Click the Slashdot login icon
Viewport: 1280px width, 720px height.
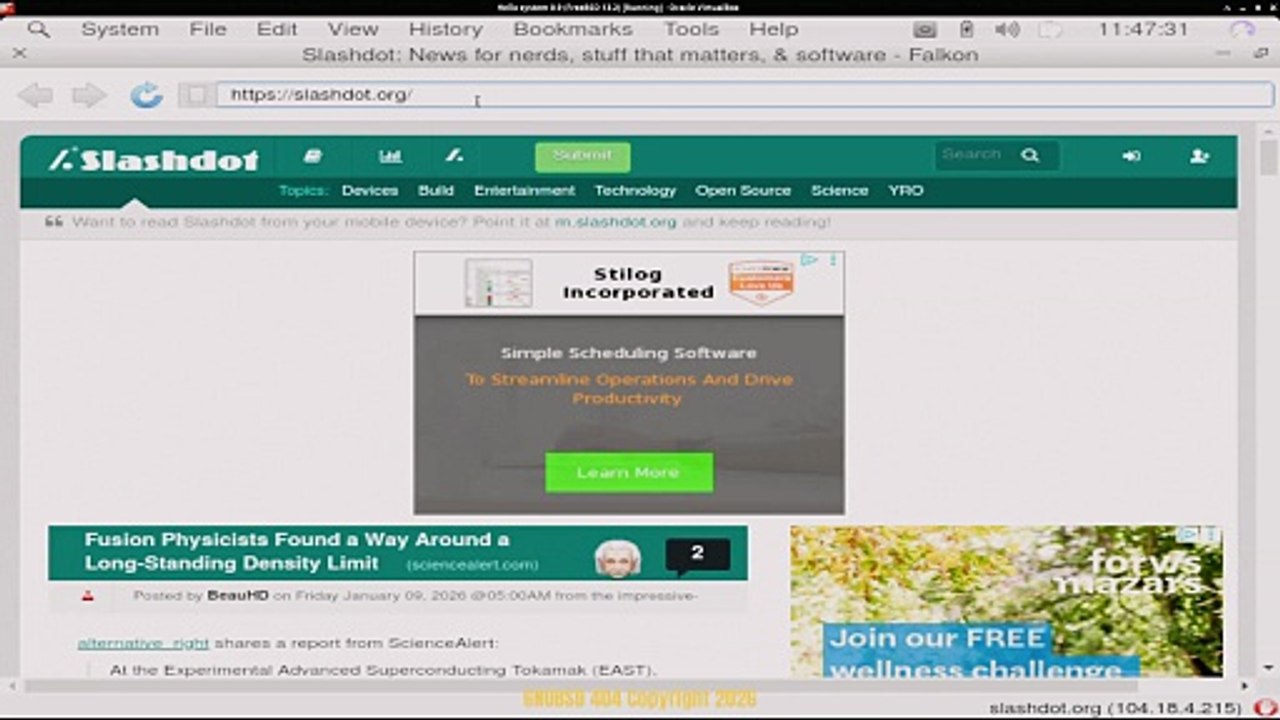[x=1131, y=156]
